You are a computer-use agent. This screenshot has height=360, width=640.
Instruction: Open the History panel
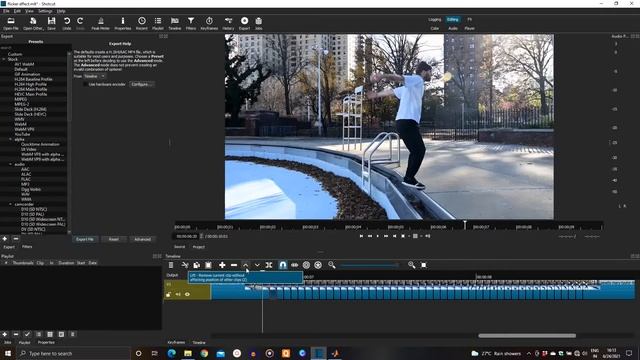(228, 23)
